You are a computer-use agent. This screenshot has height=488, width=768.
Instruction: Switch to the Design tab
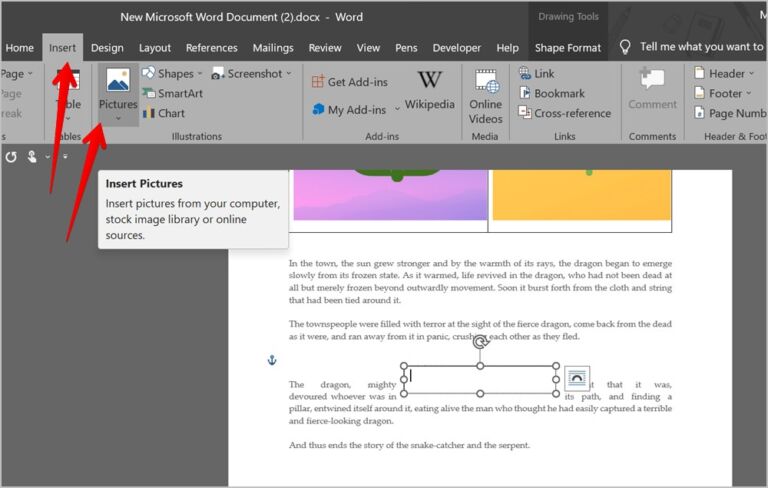point(107,48)
